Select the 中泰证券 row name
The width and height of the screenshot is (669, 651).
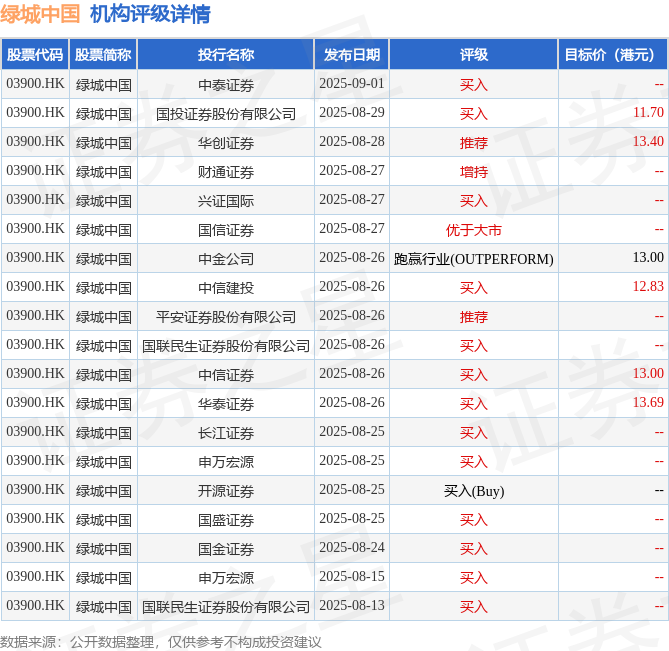point(226,85)
